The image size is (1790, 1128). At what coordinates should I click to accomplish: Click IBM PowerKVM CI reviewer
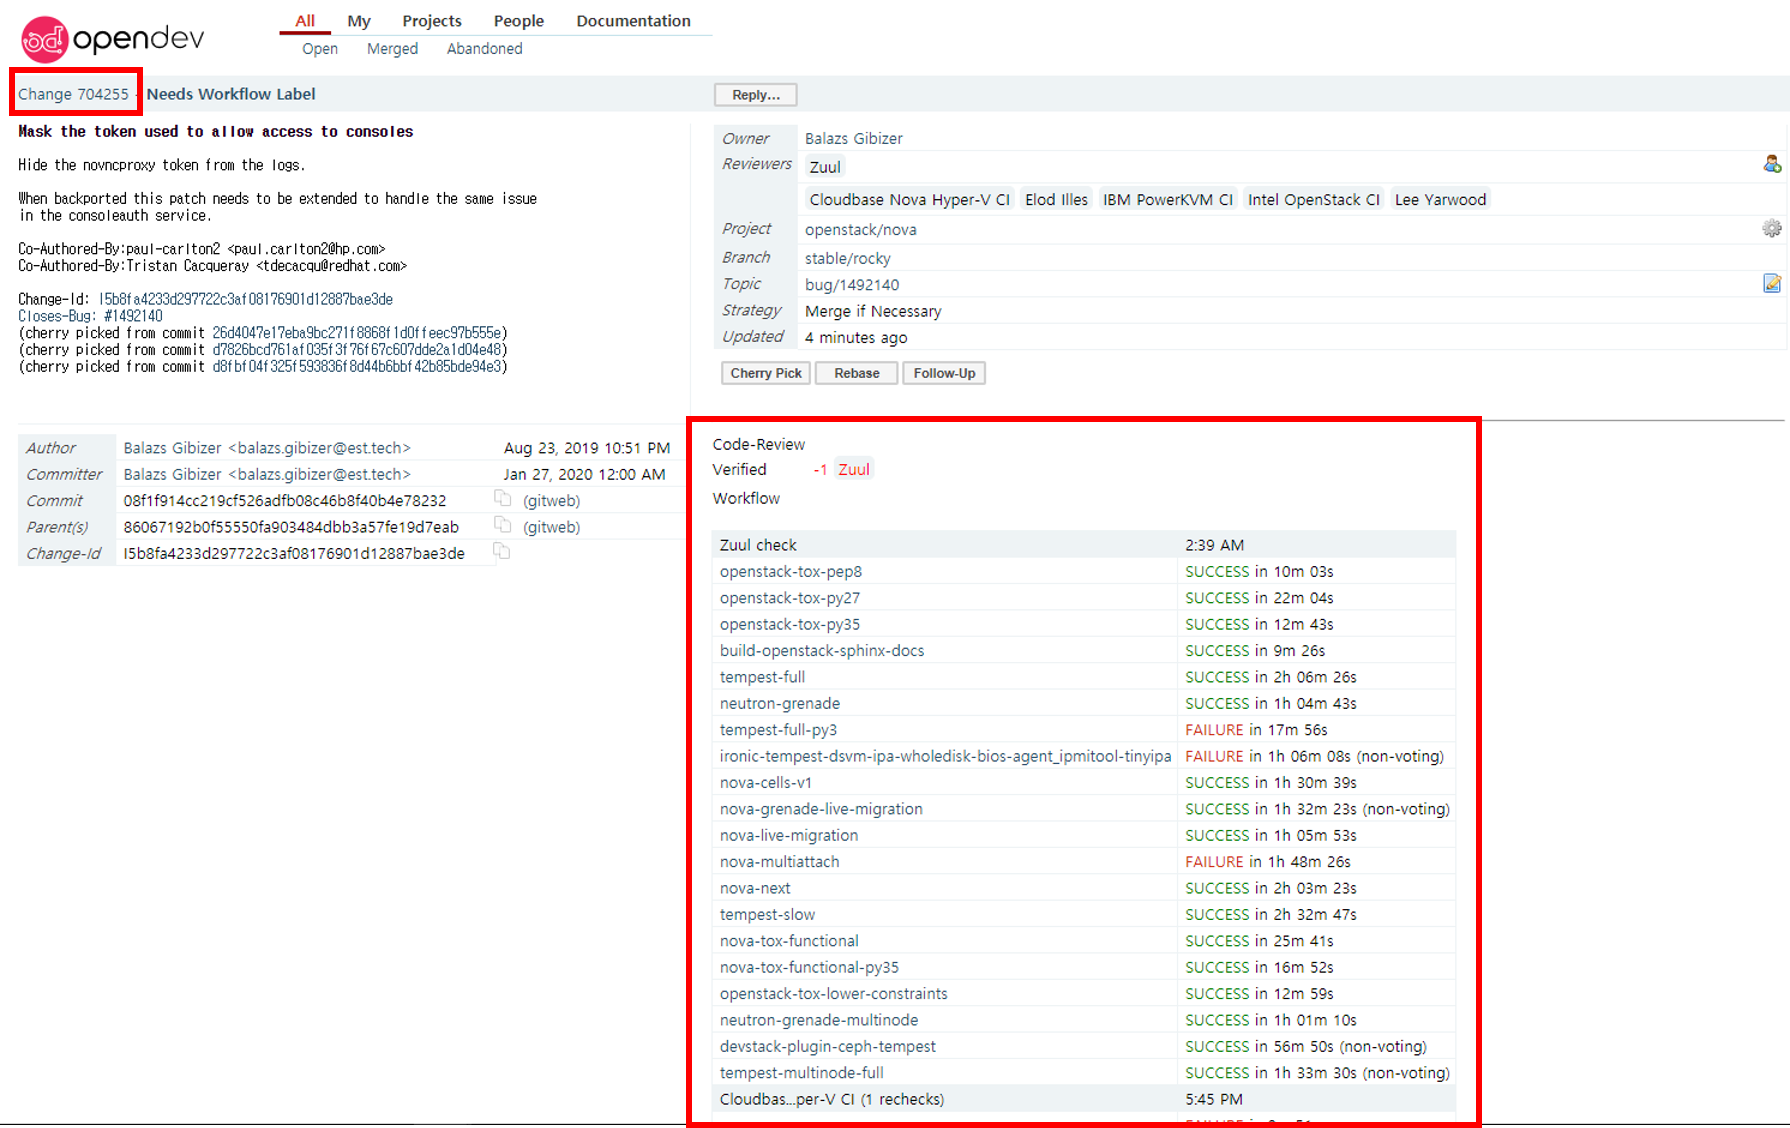click(x=1167, y=200)
